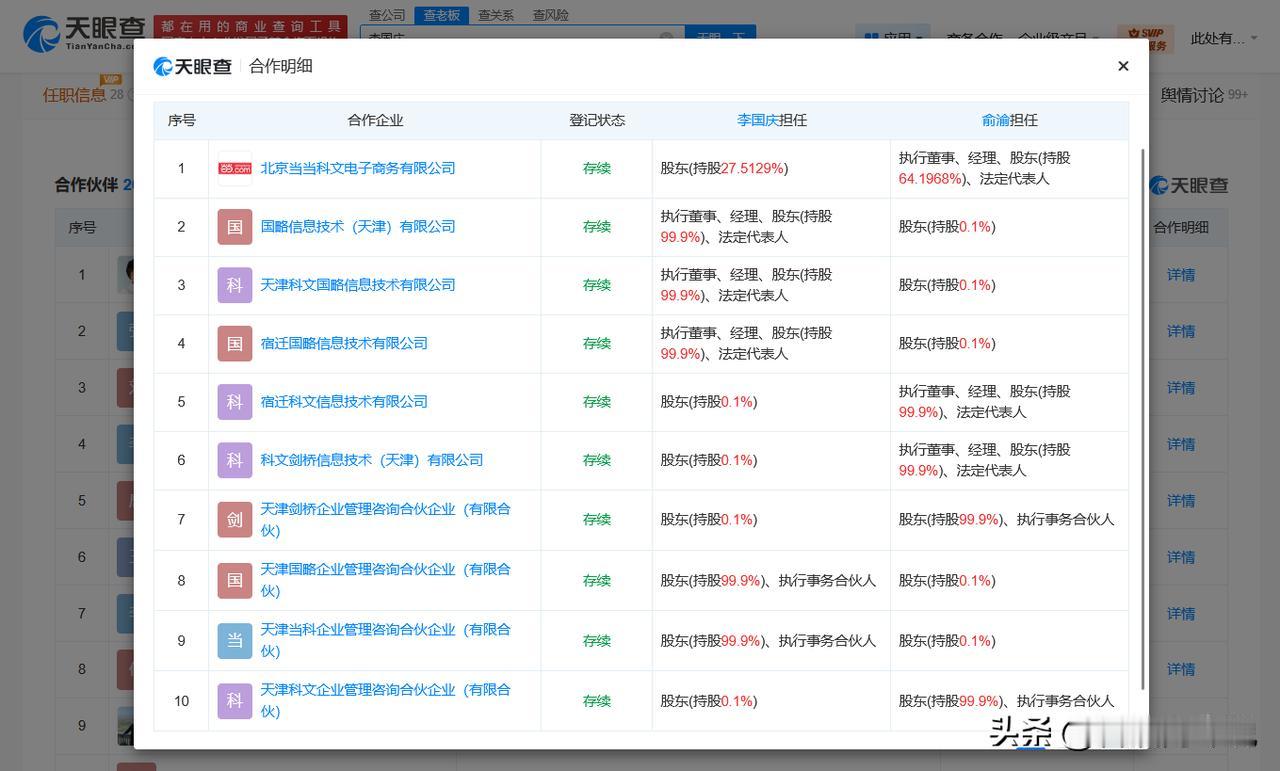Open 天津科文企业管理咨询合伙企业 link
The image size is (1280, 771).
[386, 701]
